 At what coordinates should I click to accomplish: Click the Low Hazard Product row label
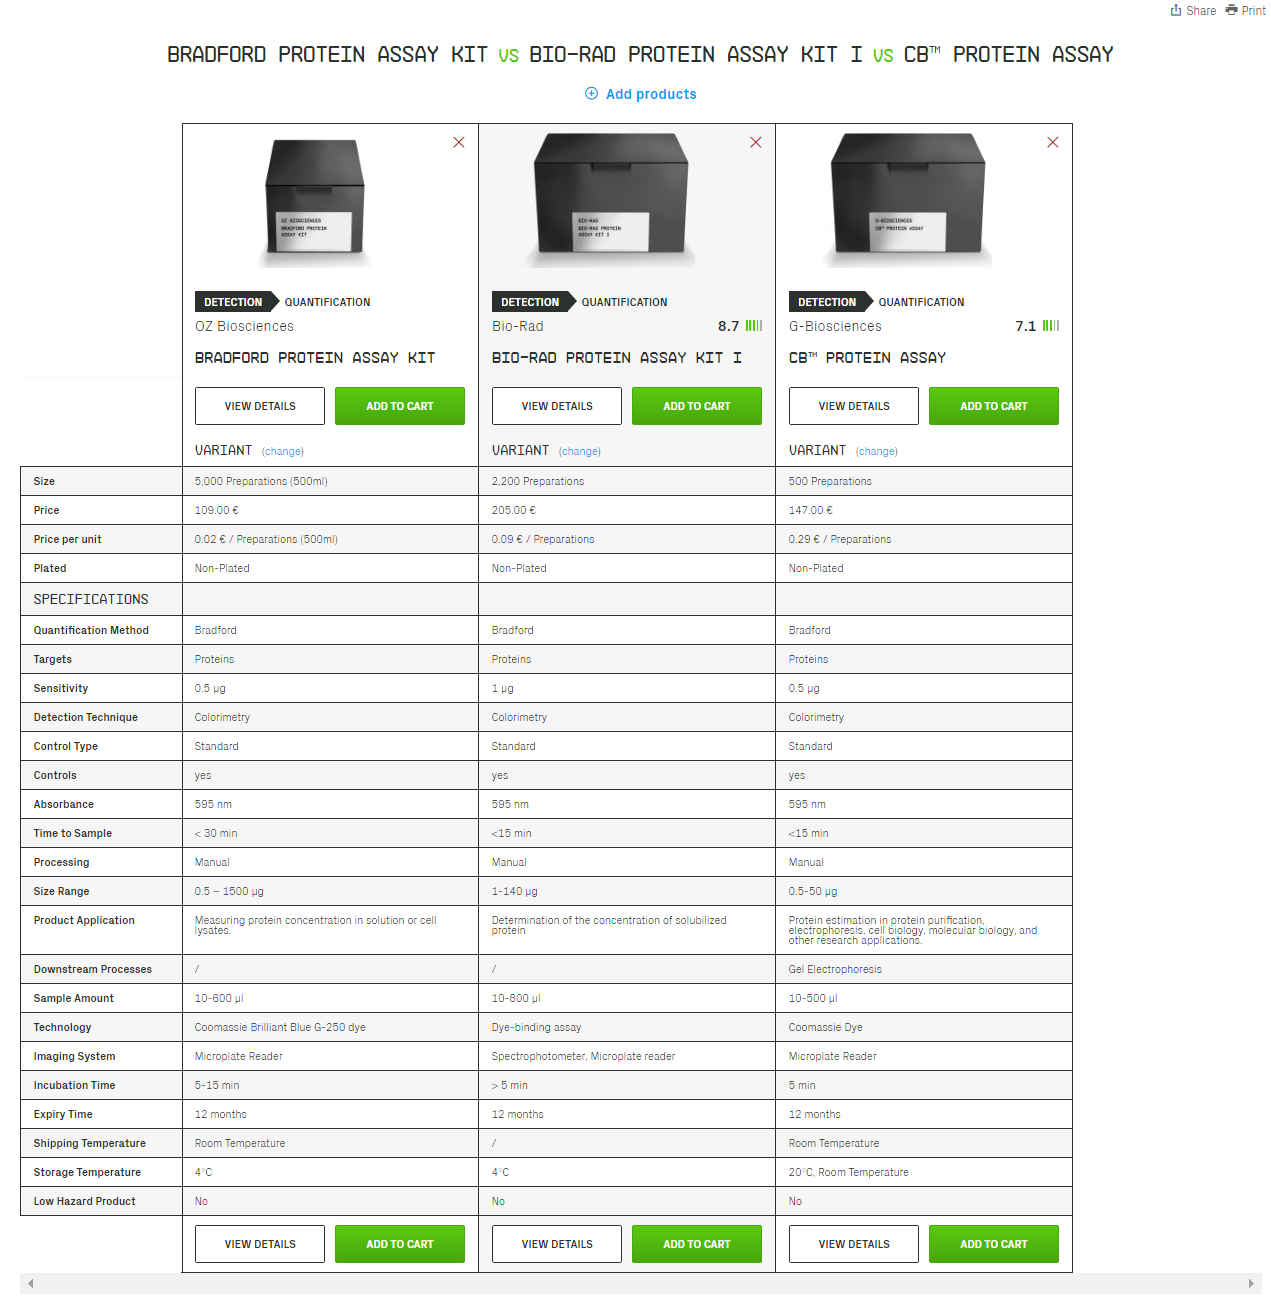click(x=85, y=1201)
